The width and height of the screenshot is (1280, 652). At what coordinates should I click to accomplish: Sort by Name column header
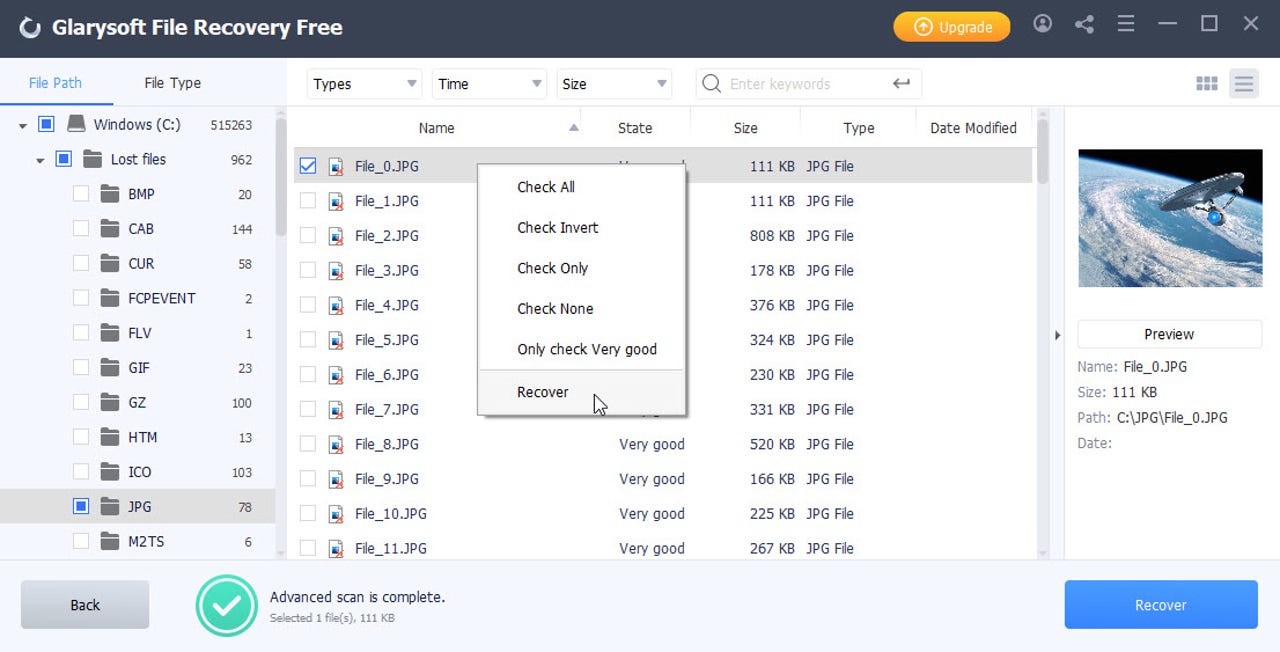point(436,128)
